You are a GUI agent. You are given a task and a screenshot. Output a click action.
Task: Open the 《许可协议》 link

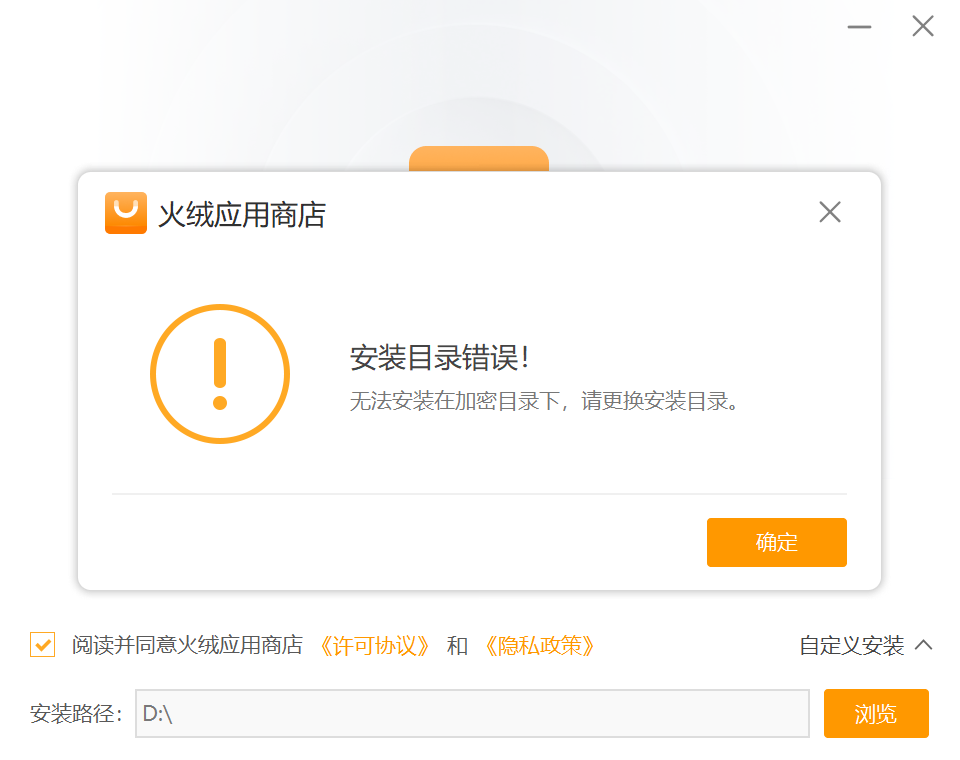coord(374,646)
